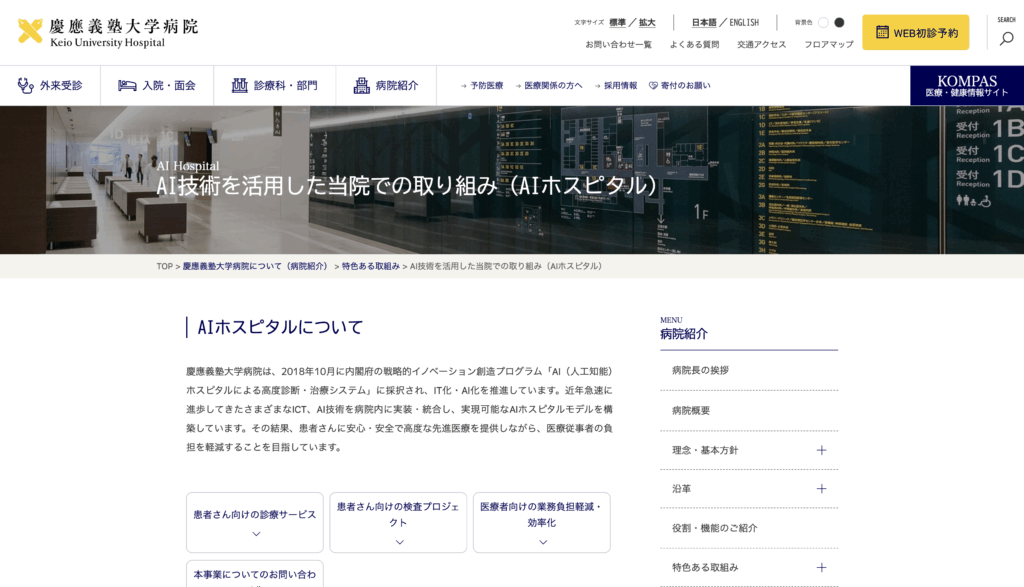
Task: Jump to 患者さん向けの診療サービス section
Action: [x=254, y=522]
